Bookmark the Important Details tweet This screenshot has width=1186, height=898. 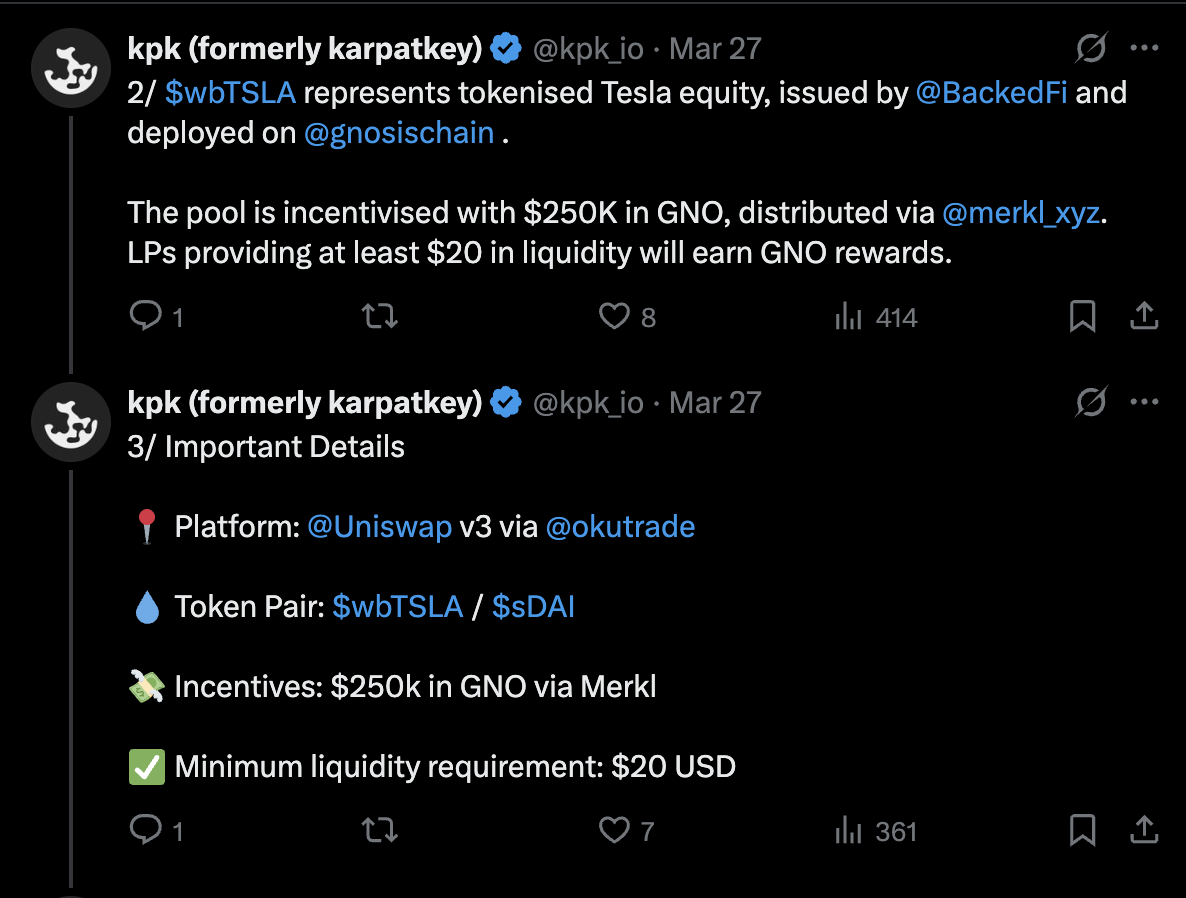tap(1082, 830)
